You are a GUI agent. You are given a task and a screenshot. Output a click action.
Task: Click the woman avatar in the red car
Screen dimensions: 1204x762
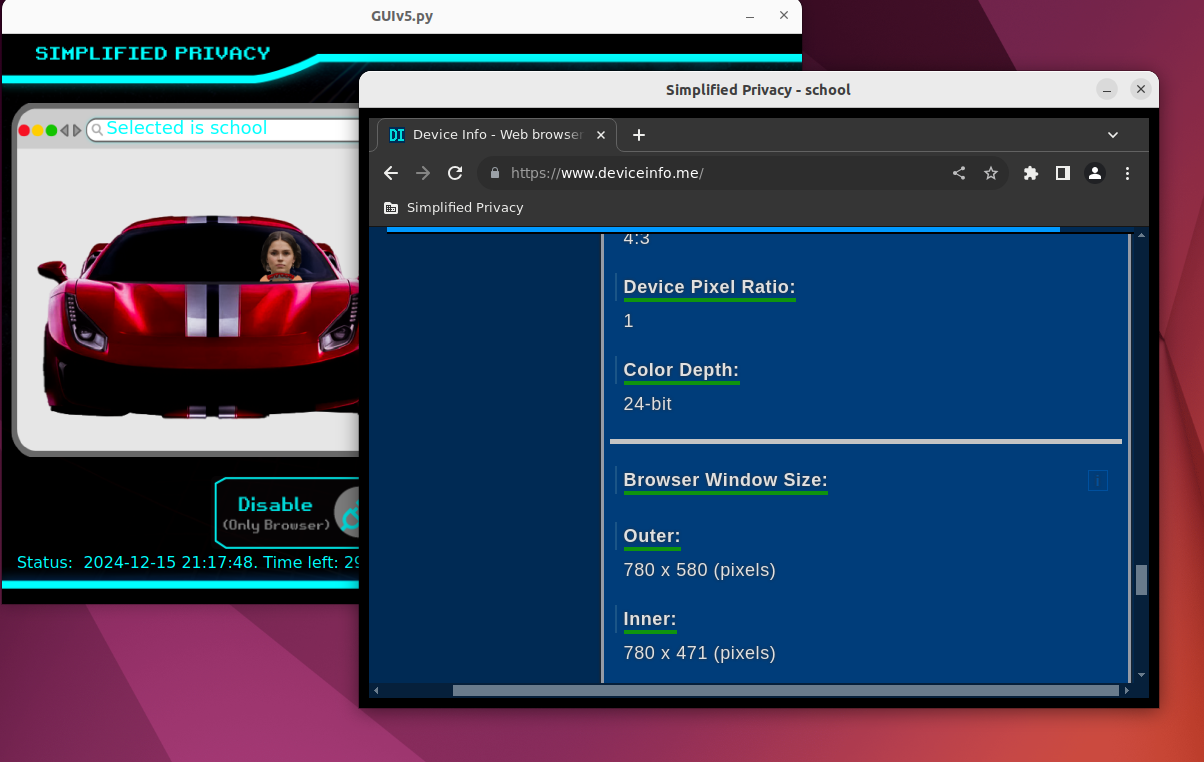[x=281, y=257]
